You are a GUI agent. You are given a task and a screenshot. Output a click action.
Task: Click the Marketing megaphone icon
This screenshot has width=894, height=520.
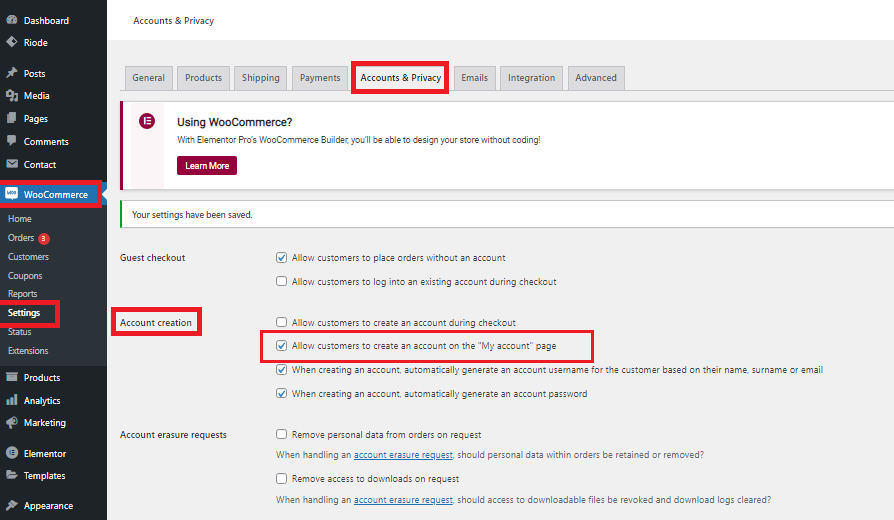click(11, 422)
